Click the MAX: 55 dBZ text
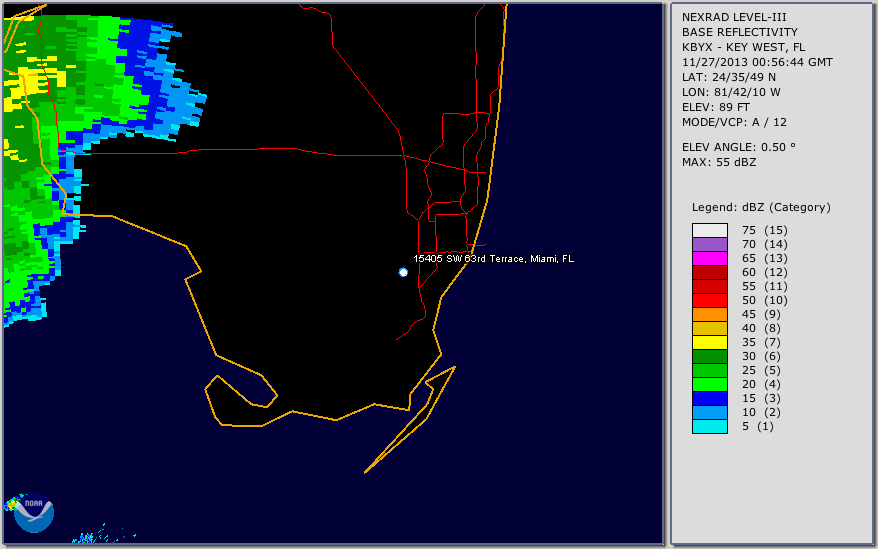The width and height of the screenshot is (878, 549). click(719, 162)
